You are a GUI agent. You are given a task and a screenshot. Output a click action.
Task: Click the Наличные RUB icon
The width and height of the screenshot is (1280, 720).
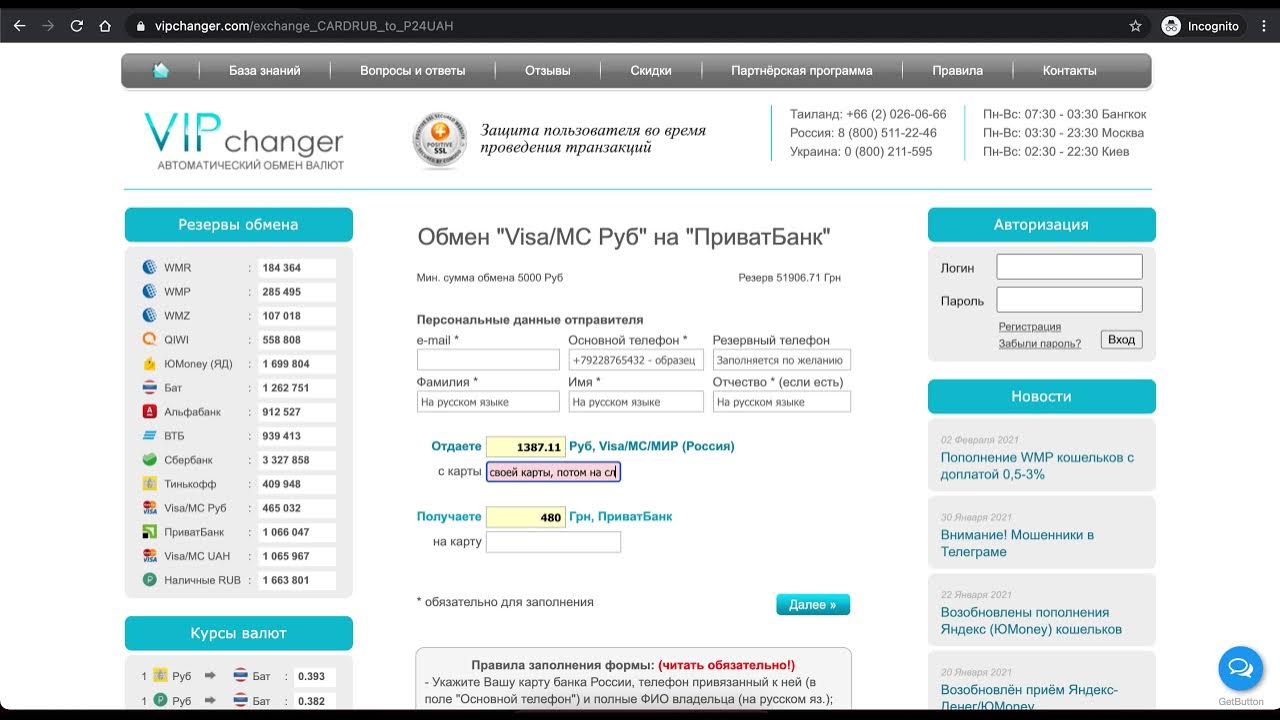pos(149,580)
